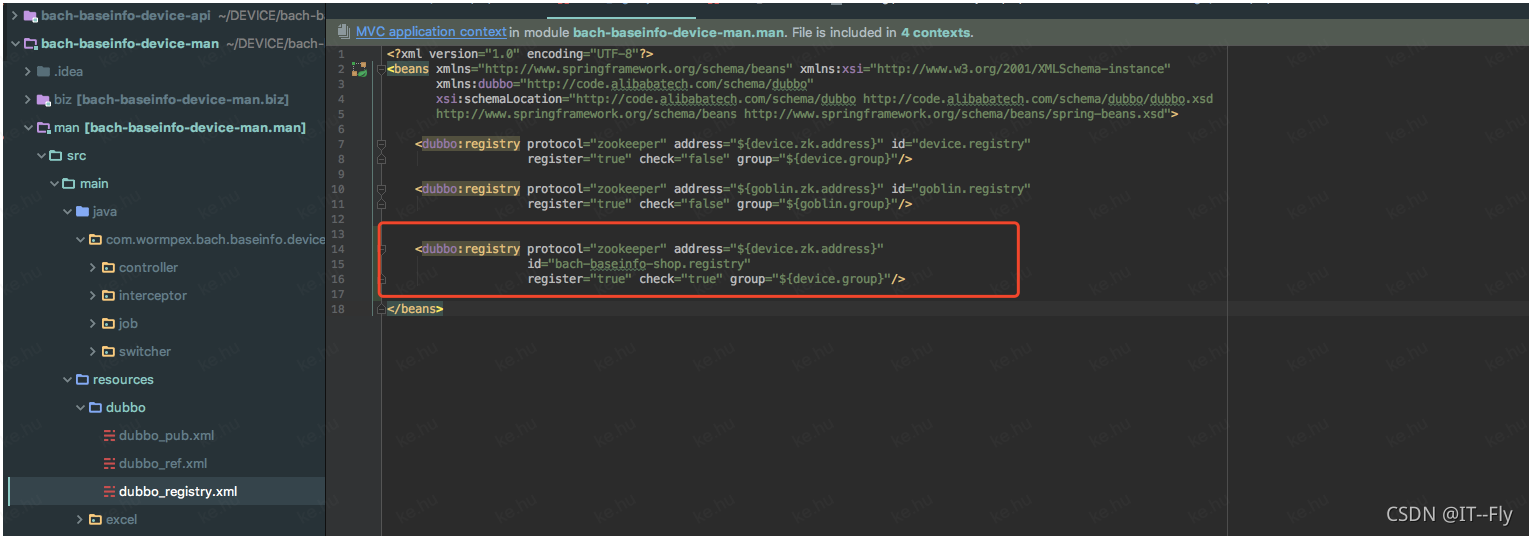Image resolution: width=1529 pixels, height=536 pixels.
Task: Select dubbo_registry.xml in the project tree
Action: pos(165,492)
